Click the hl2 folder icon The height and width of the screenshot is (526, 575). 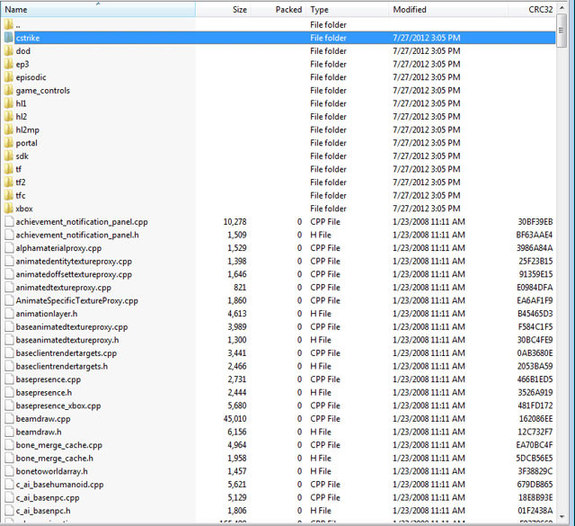[9, 116]
